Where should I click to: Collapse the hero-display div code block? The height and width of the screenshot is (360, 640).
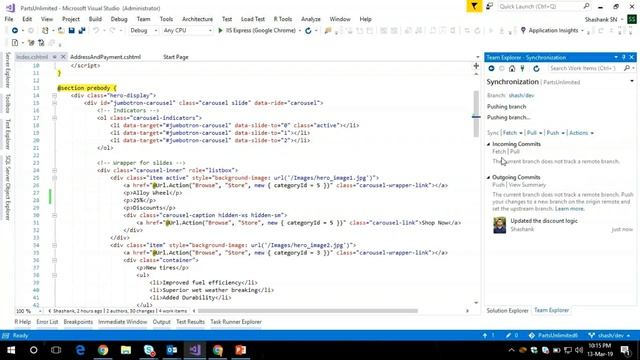click(54, 96)
